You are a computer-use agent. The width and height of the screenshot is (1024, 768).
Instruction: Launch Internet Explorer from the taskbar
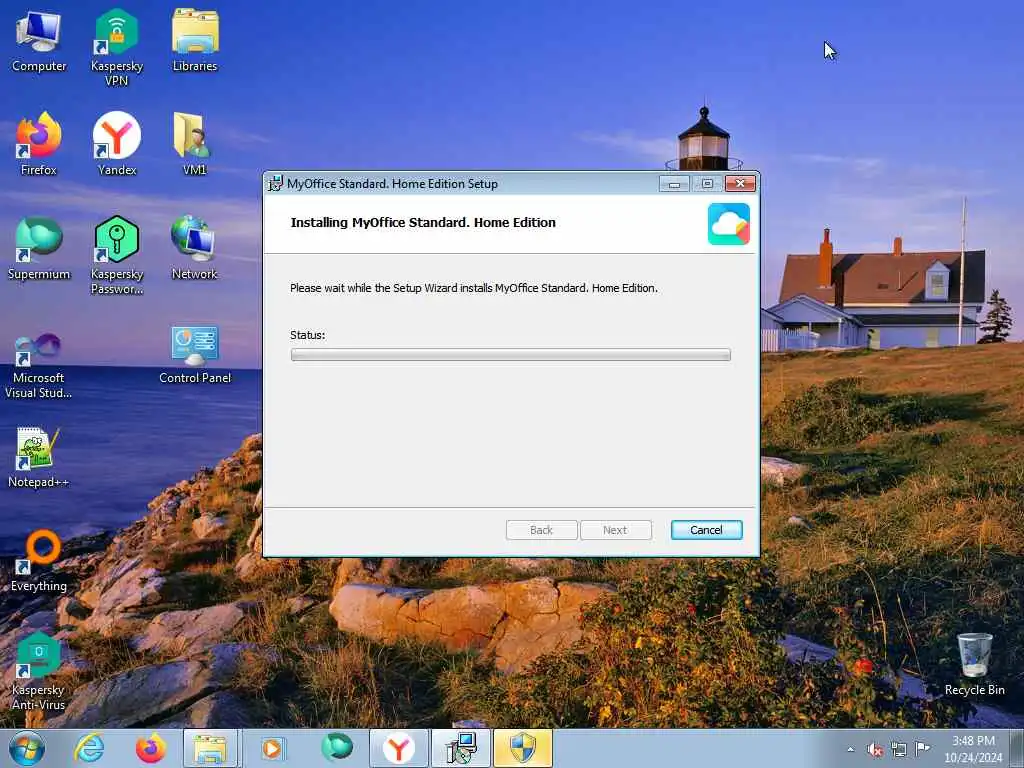89,748
